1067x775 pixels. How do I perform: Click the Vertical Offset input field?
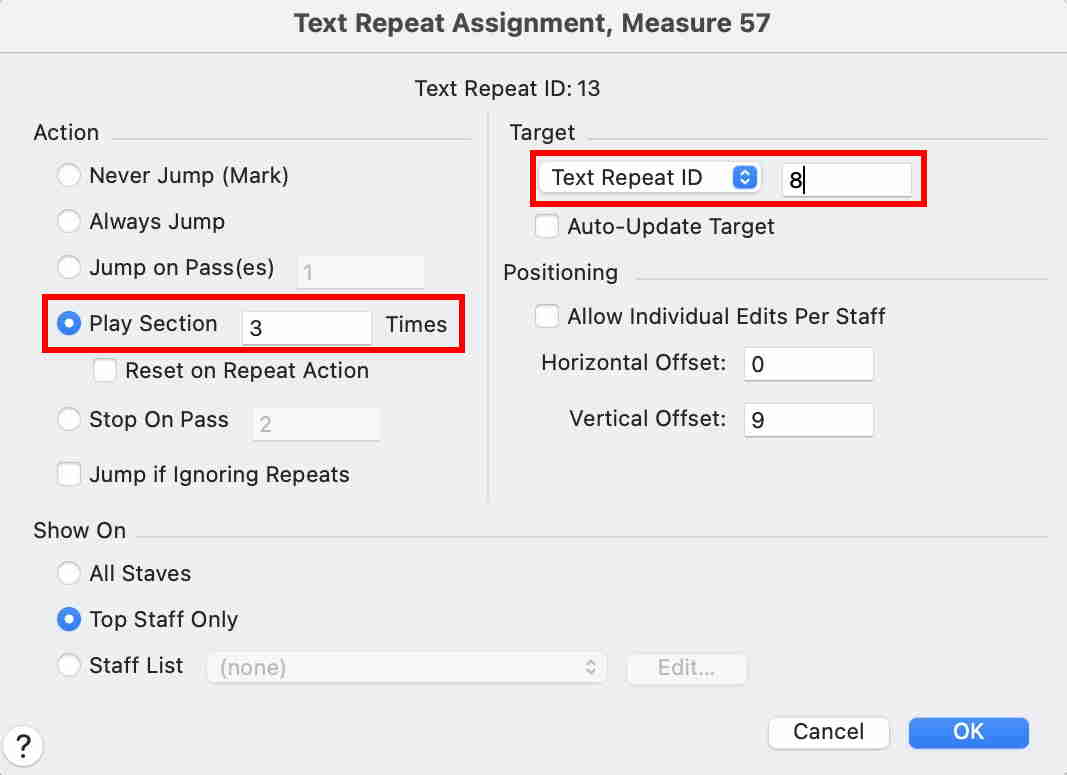pos(808,420)
